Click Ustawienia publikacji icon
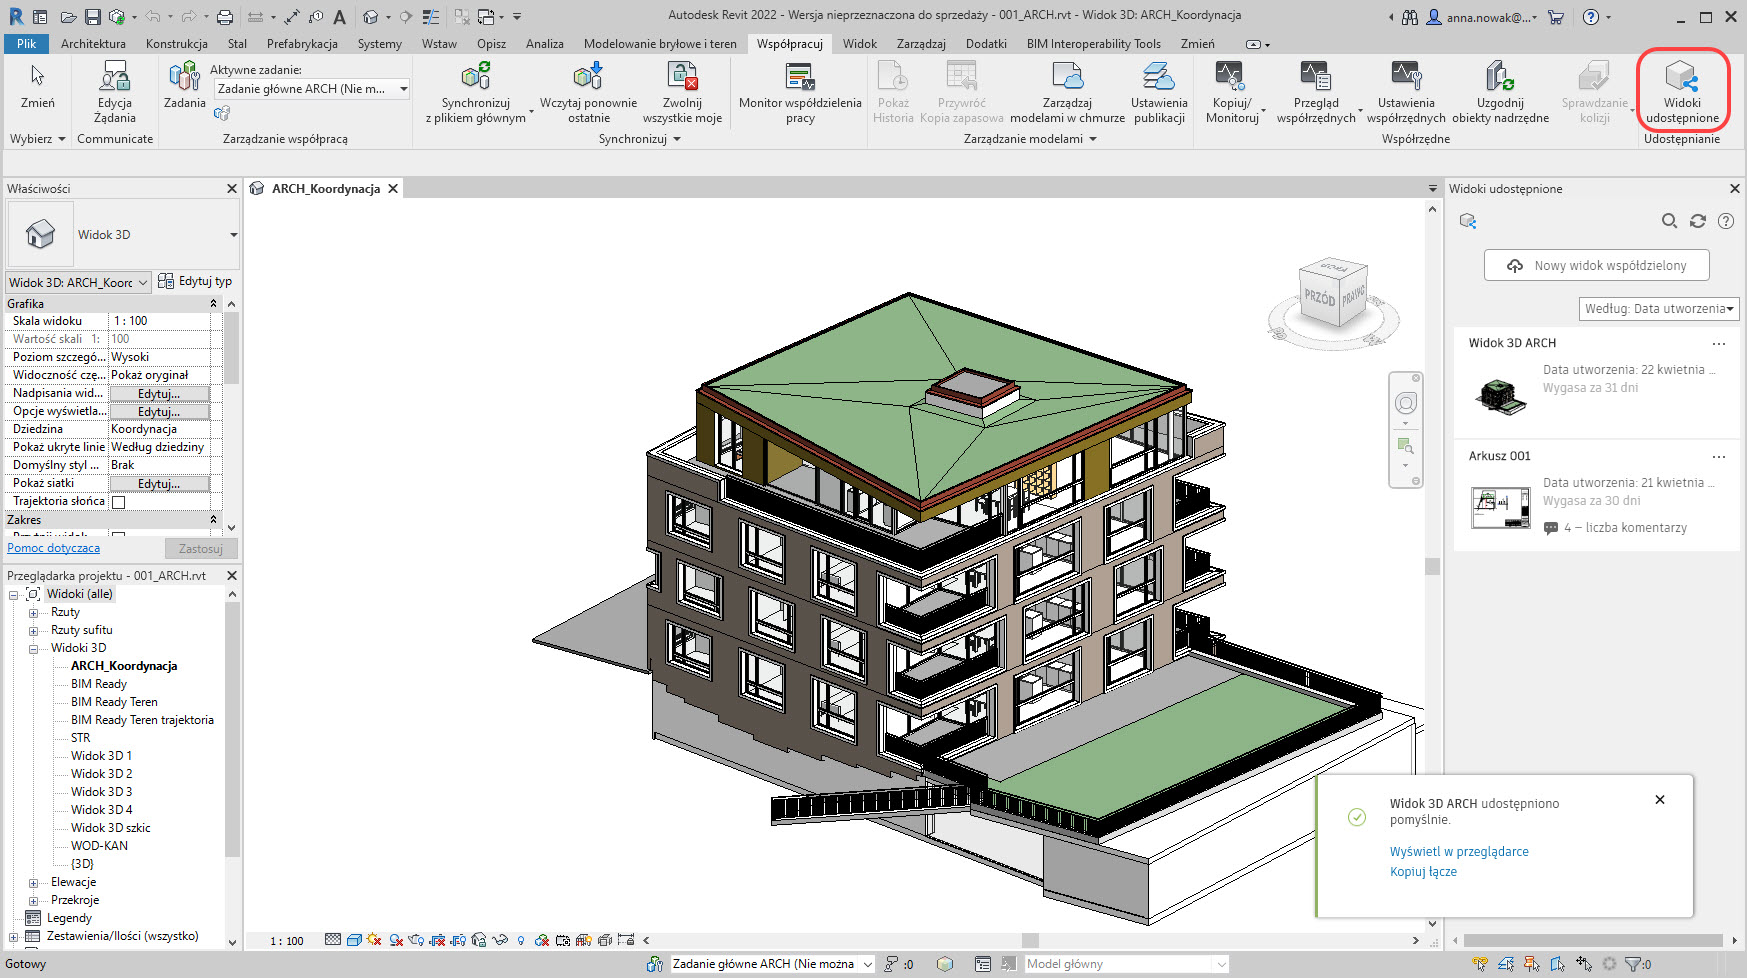 [x=1159, y=77]
